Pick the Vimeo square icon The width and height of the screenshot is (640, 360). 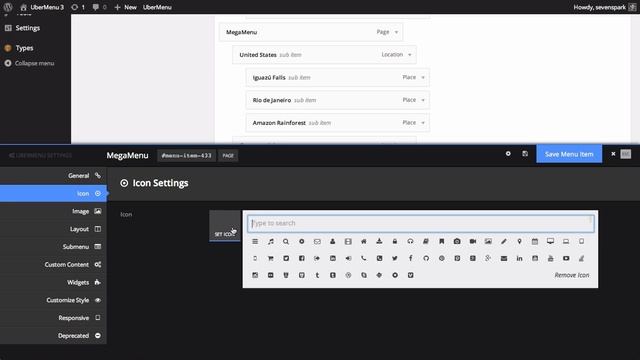tap(410, 275)
